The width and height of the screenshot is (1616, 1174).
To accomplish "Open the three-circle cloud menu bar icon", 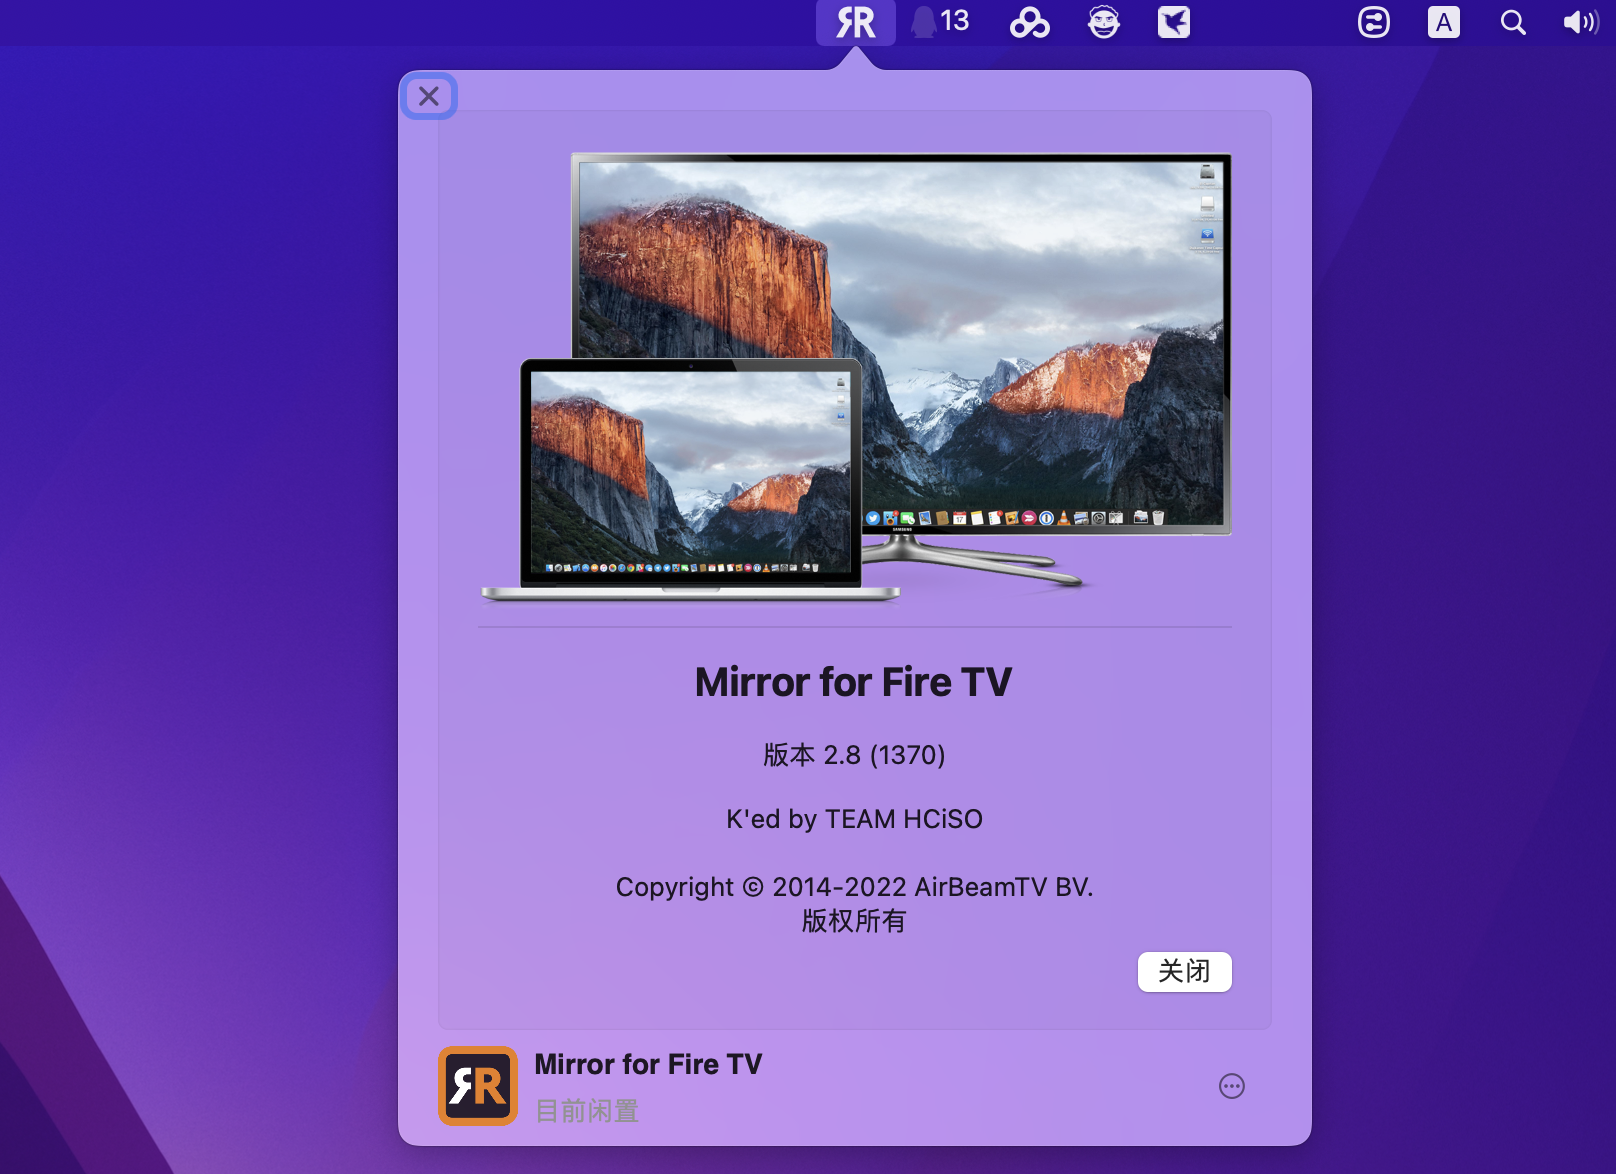I will (1029, 22).
